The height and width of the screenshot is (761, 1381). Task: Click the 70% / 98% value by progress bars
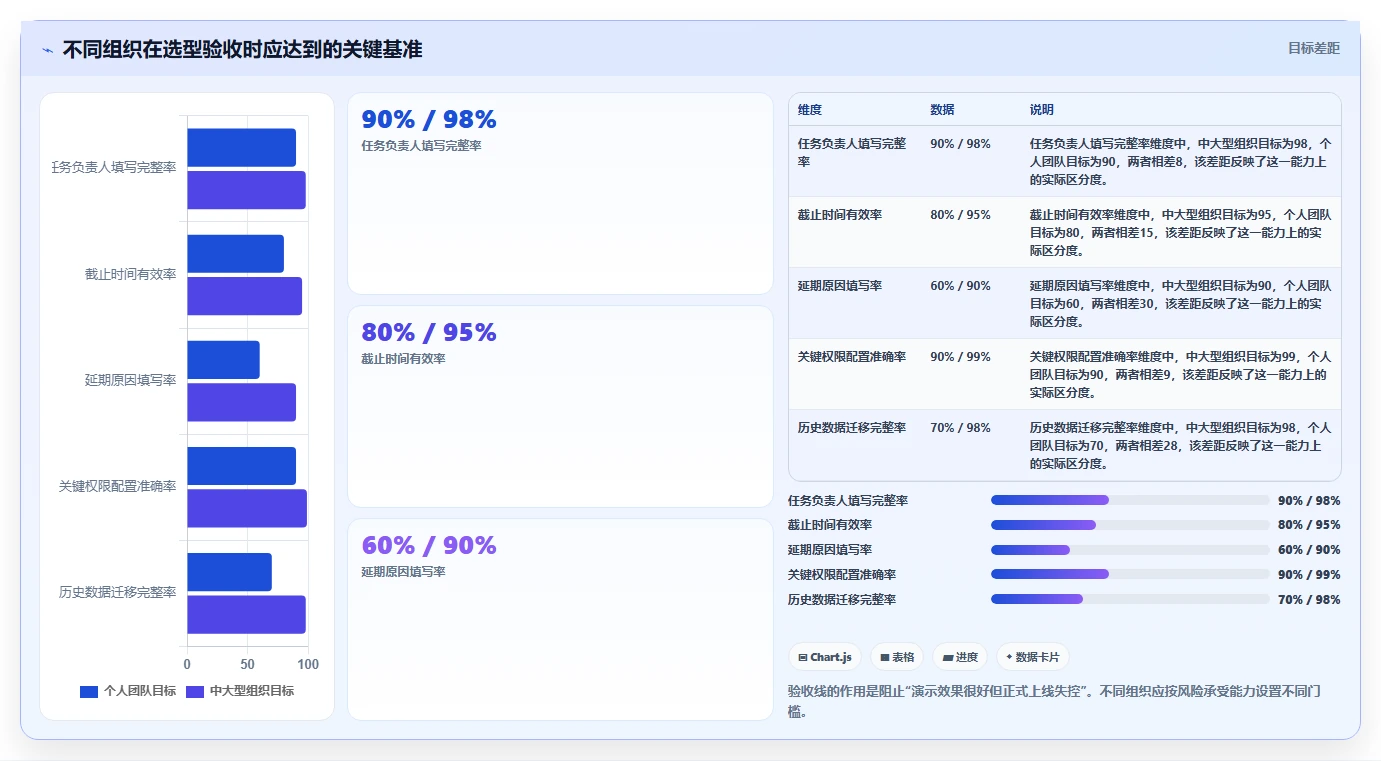click(1309, 600)
